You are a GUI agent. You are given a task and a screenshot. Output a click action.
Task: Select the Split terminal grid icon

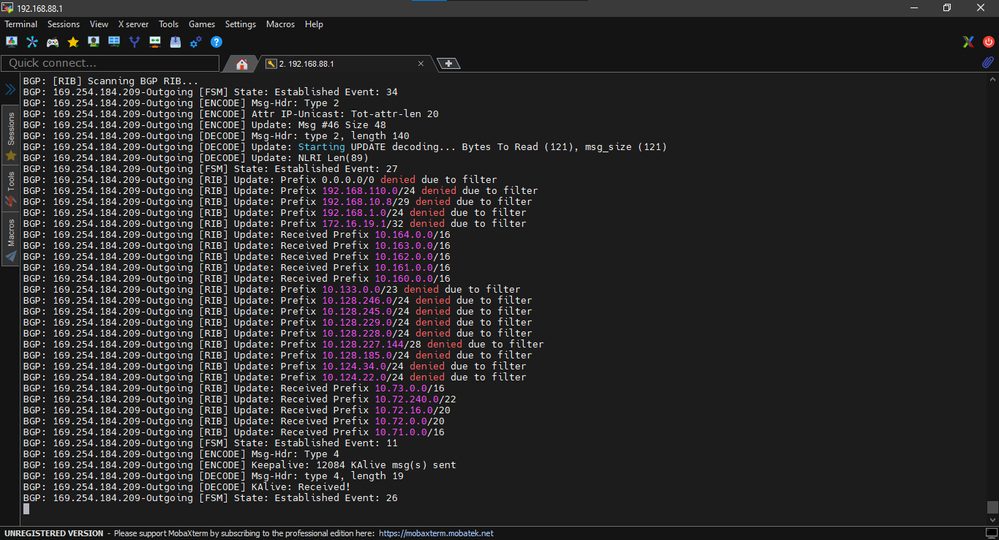pos(114,42)
